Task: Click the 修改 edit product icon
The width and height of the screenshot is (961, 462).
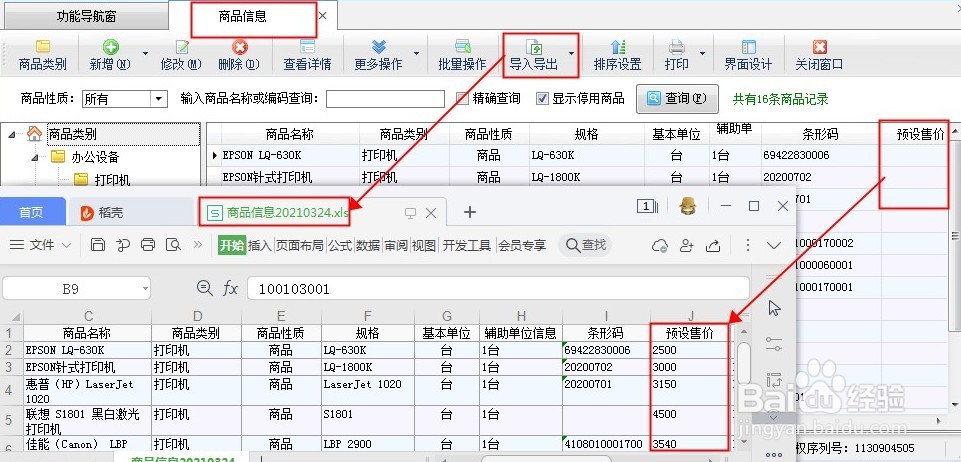Action: click(181, 47)
